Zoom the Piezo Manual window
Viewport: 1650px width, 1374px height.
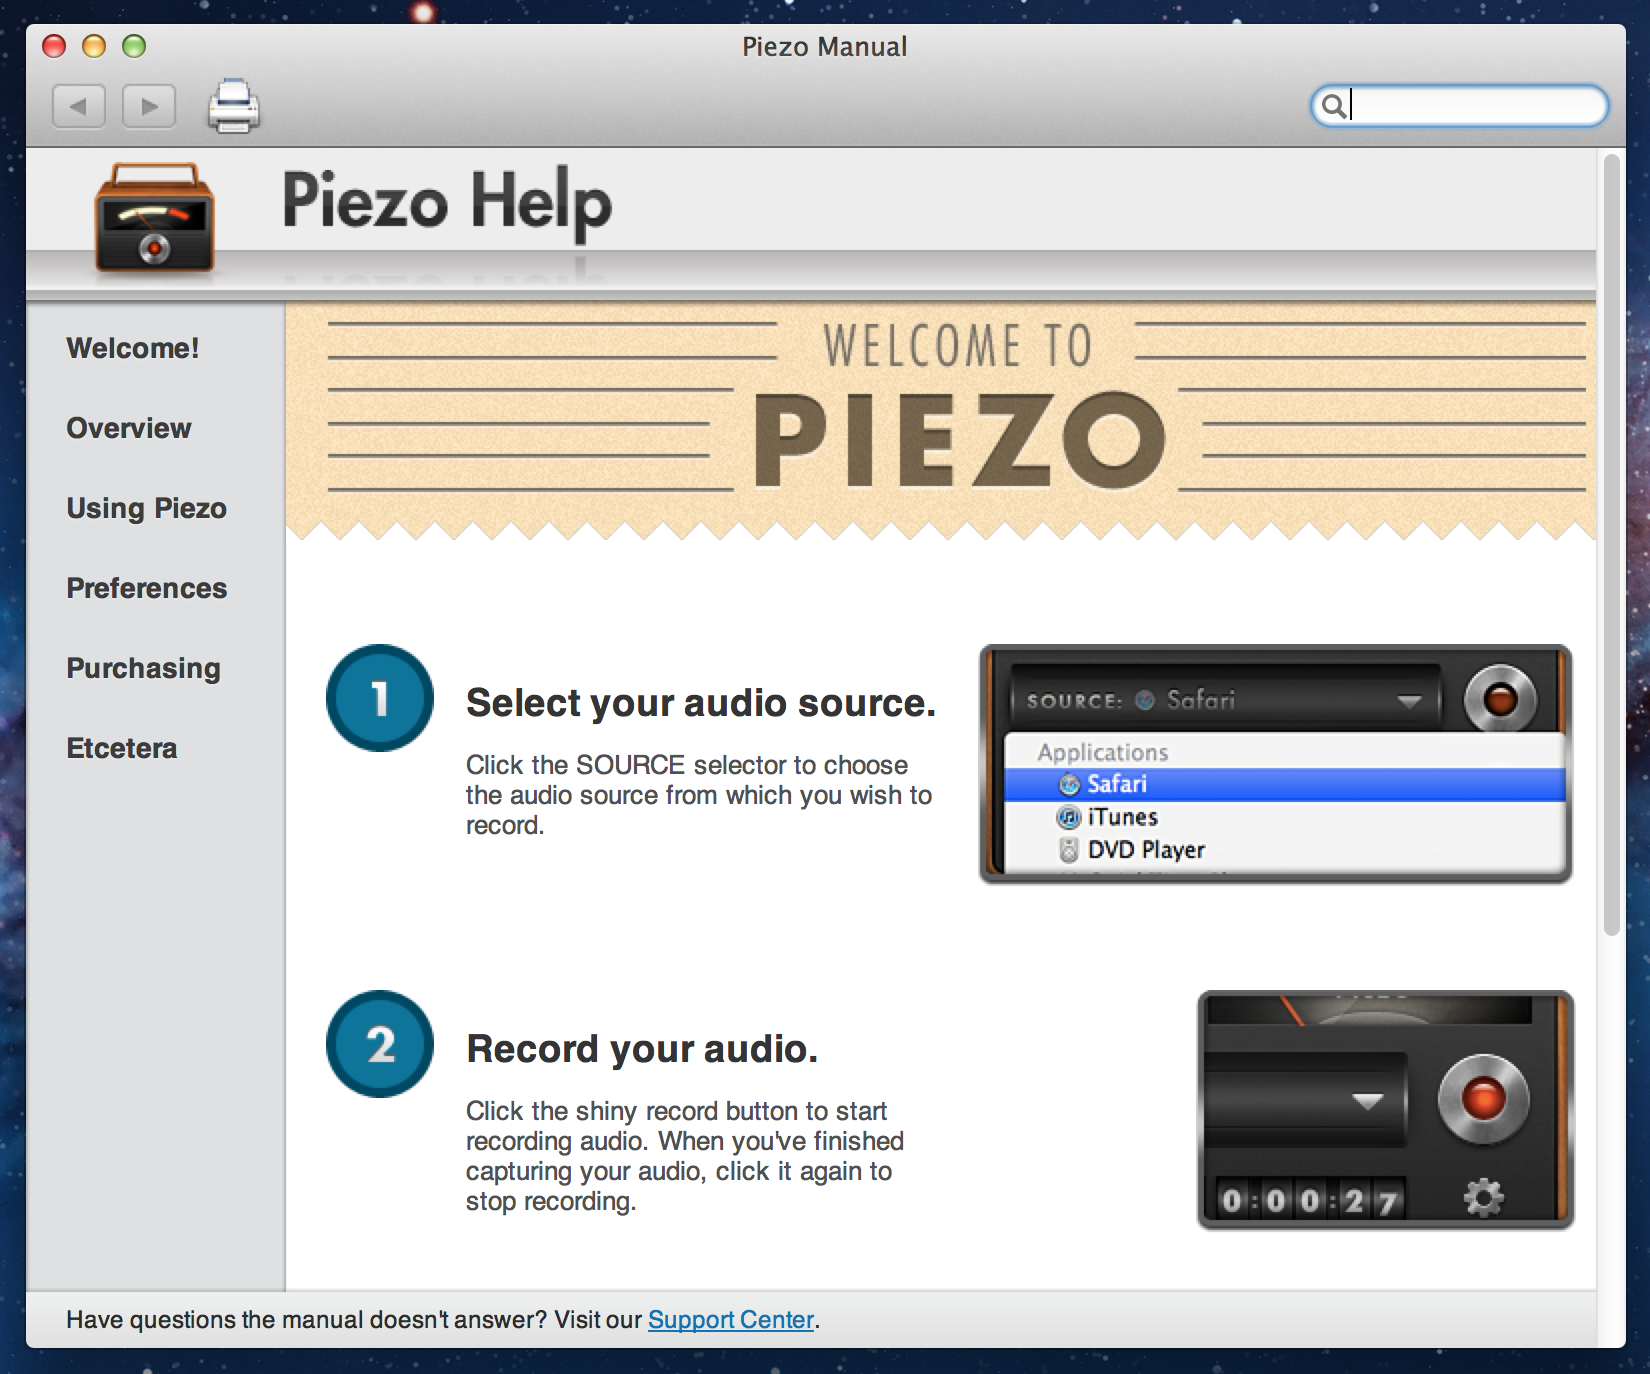click(134, 46)
